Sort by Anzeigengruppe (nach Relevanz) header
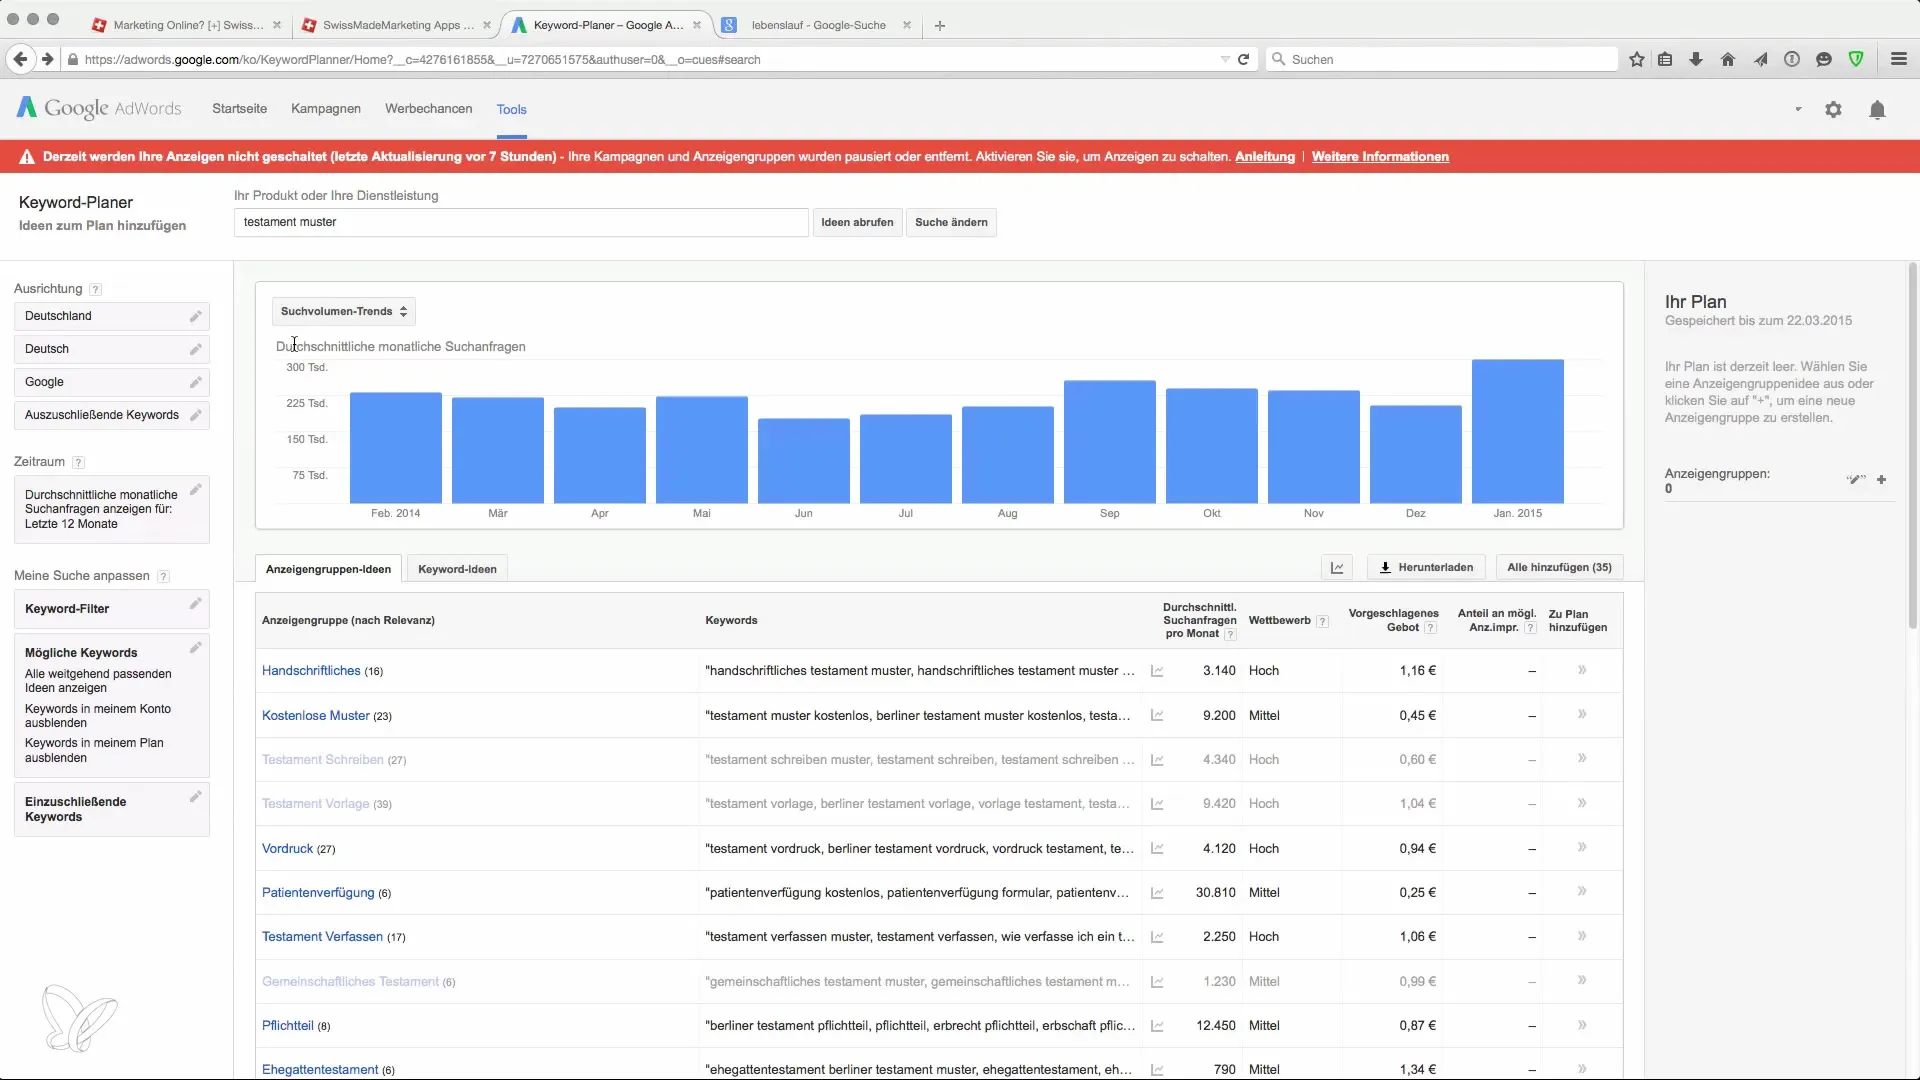 (x=348, y=621)
